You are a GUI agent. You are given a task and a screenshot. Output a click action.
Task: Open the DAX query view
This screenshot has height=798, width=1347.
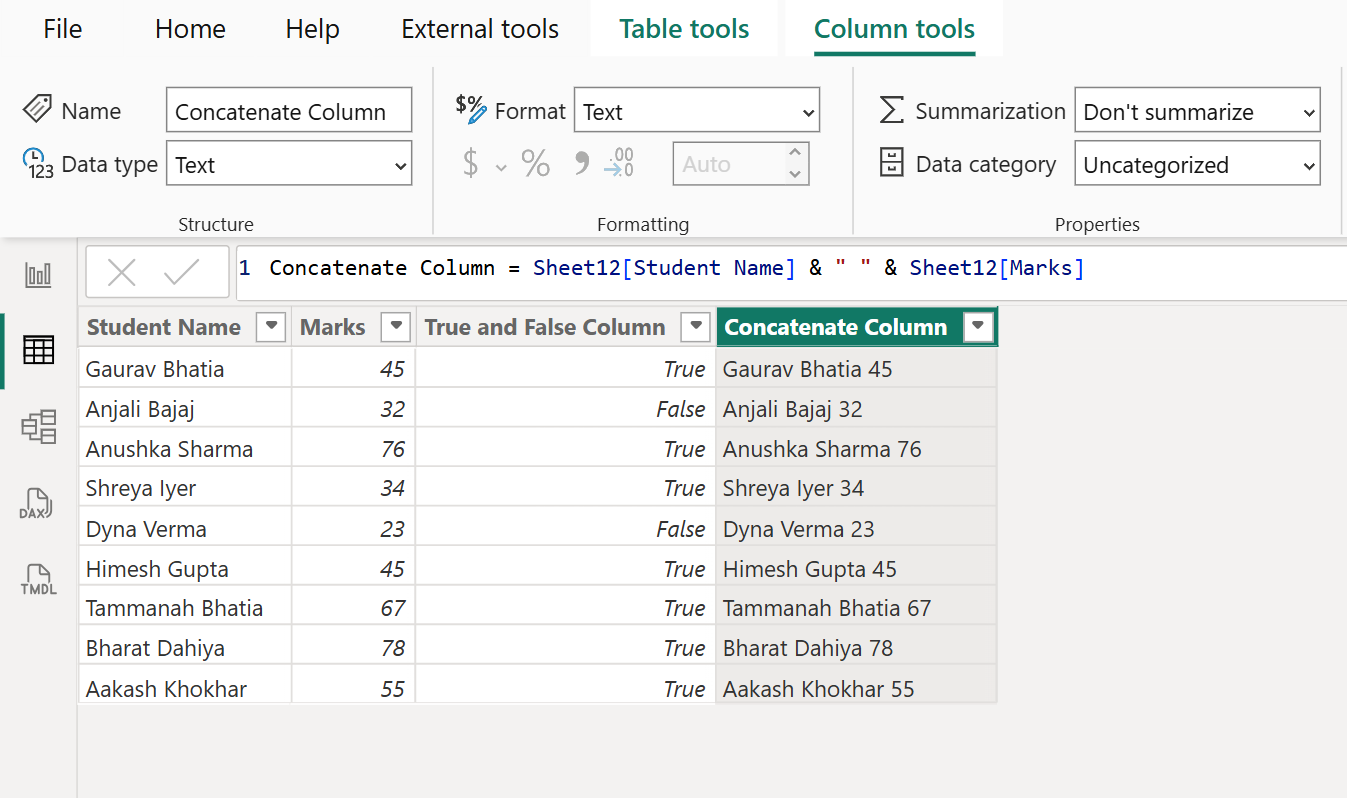tap(37, 503)
